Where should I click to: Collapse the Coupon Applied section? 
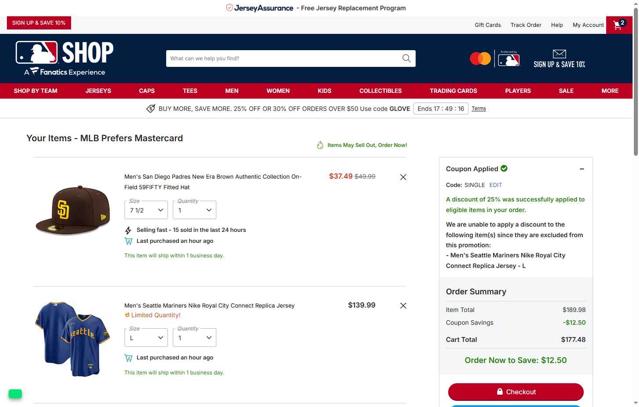582,169
